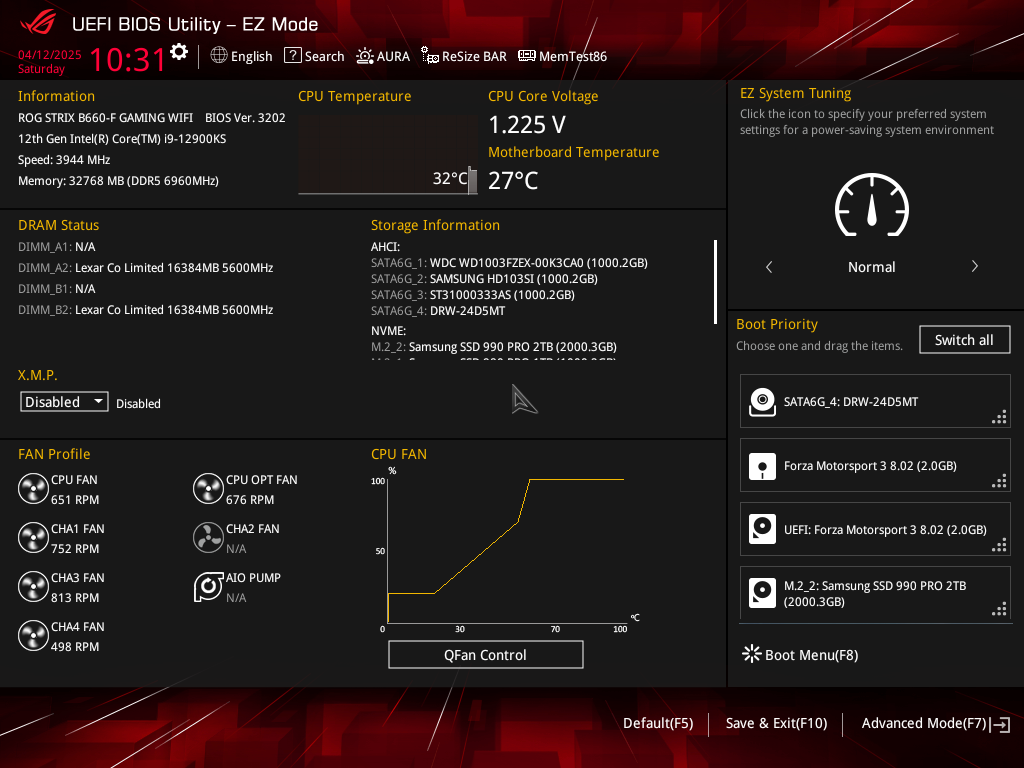The width and height of the screenshot is (1024, 768).
Task: Select the CPU OPT FAN icon
Action: click(x=208, y=489)
